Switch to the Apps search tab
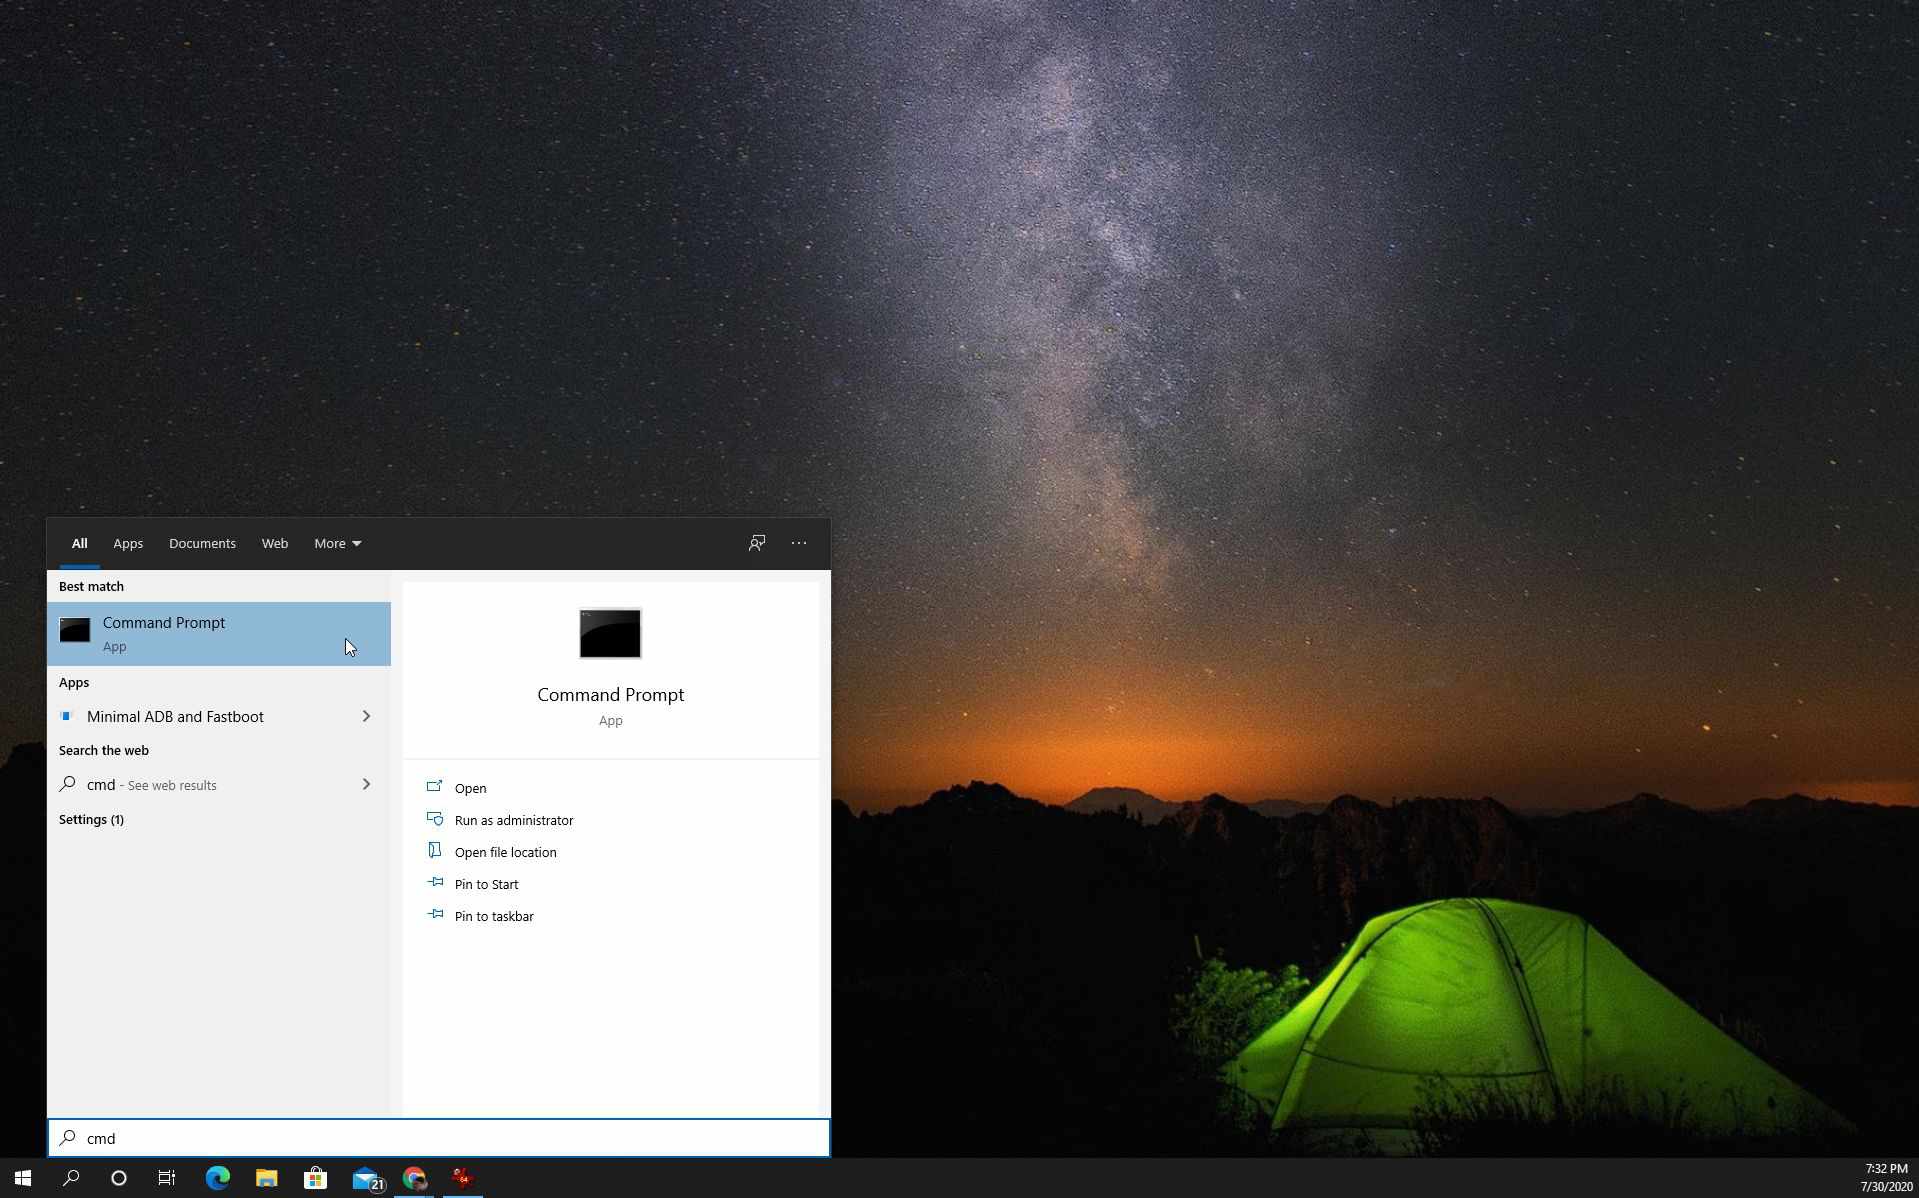Image resolution: width=1919 pixels, height=1198 pixels. pos(128,543)
